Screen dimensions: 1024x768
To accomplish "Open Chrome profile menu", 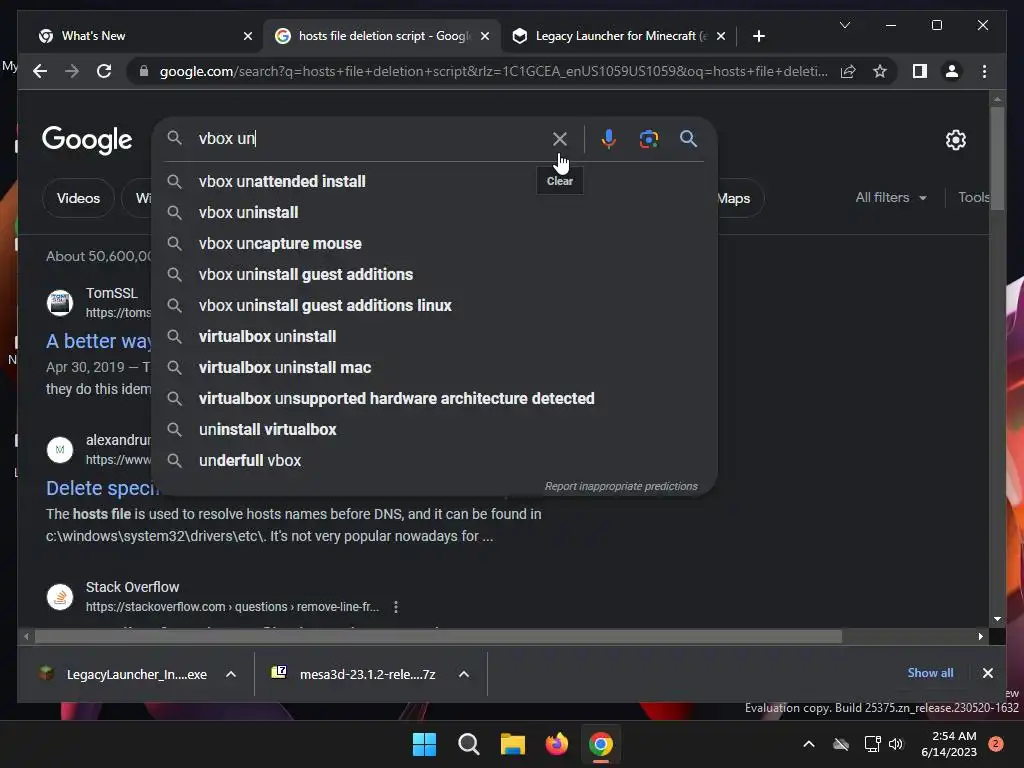I will tap(952, 71).
